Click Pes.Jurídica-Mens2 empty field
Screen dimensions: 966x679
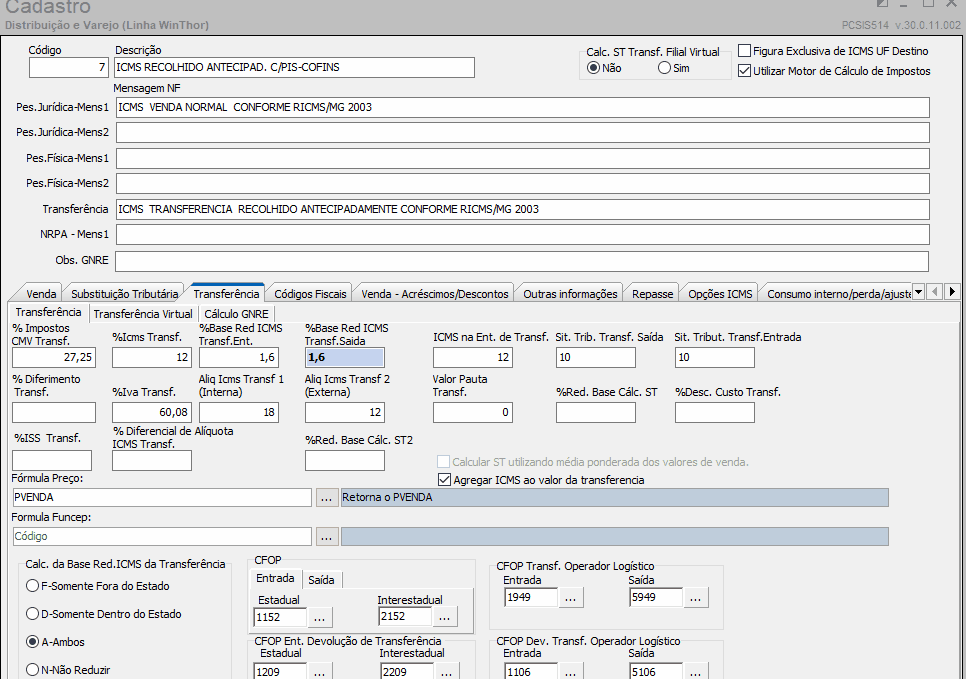(x=522, y=132)
